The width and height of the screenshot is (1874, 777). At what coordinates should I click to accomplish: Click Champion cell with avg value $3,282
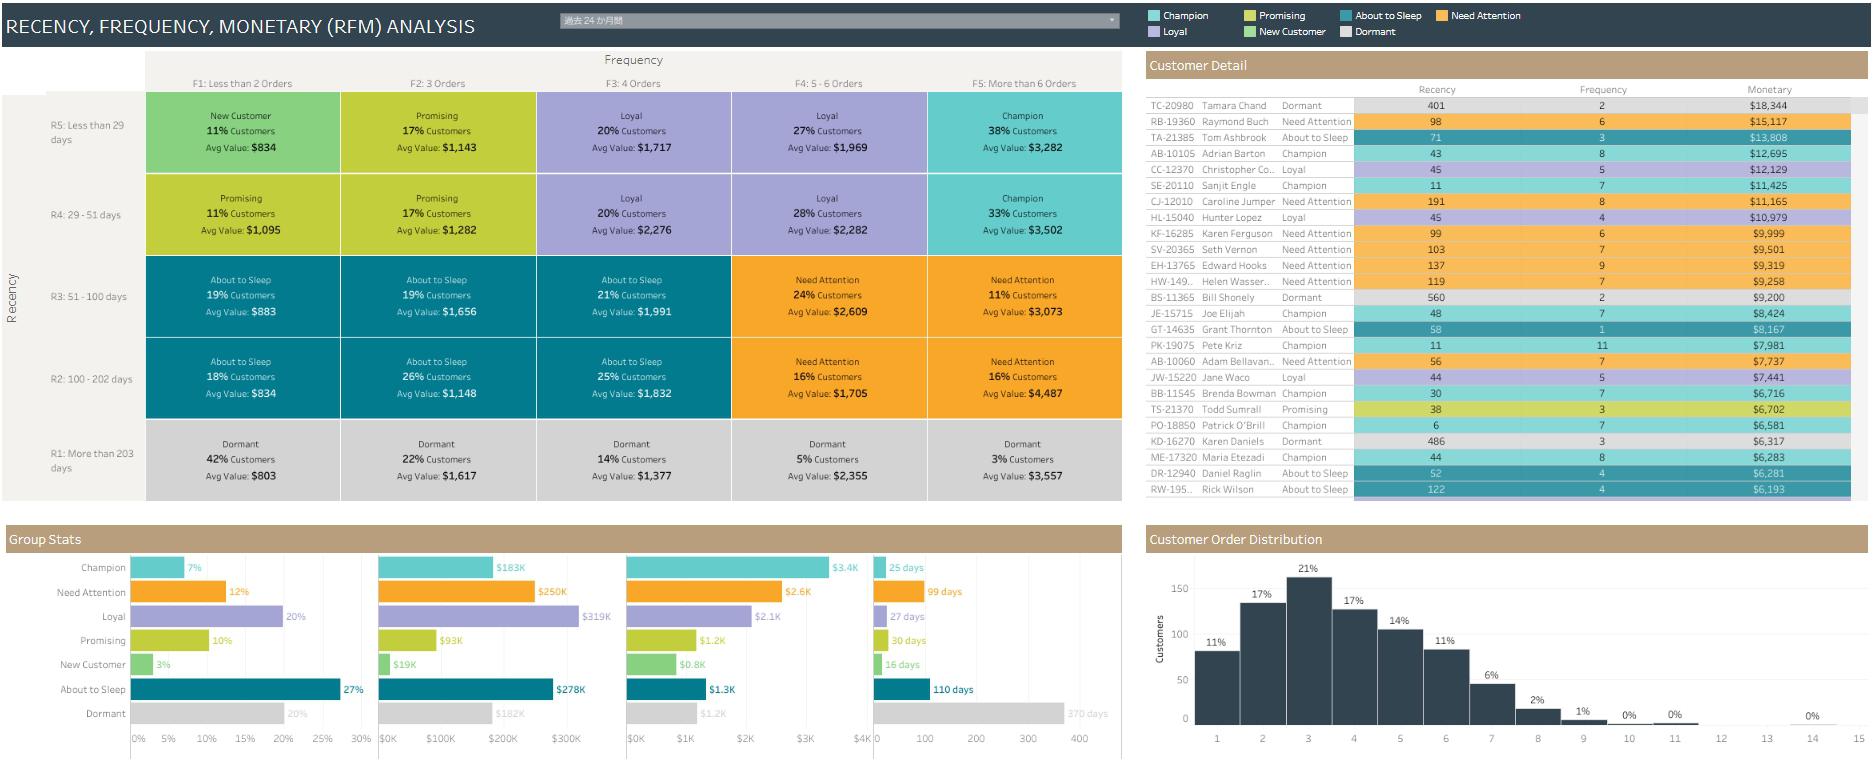click(x=1024, y=132)
